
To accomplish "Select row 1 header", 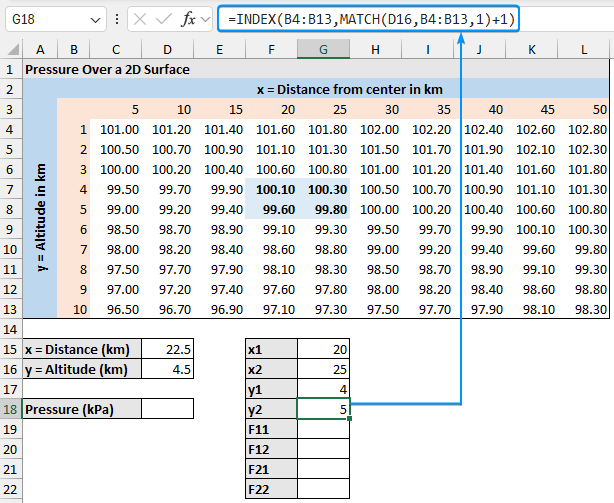I will click(x=10, y=69).
